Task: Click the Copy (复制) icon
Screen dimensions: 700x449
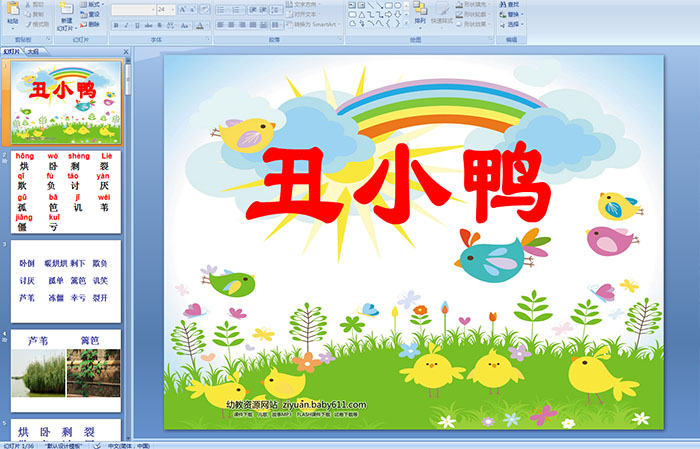Action: tap(28, 15)
